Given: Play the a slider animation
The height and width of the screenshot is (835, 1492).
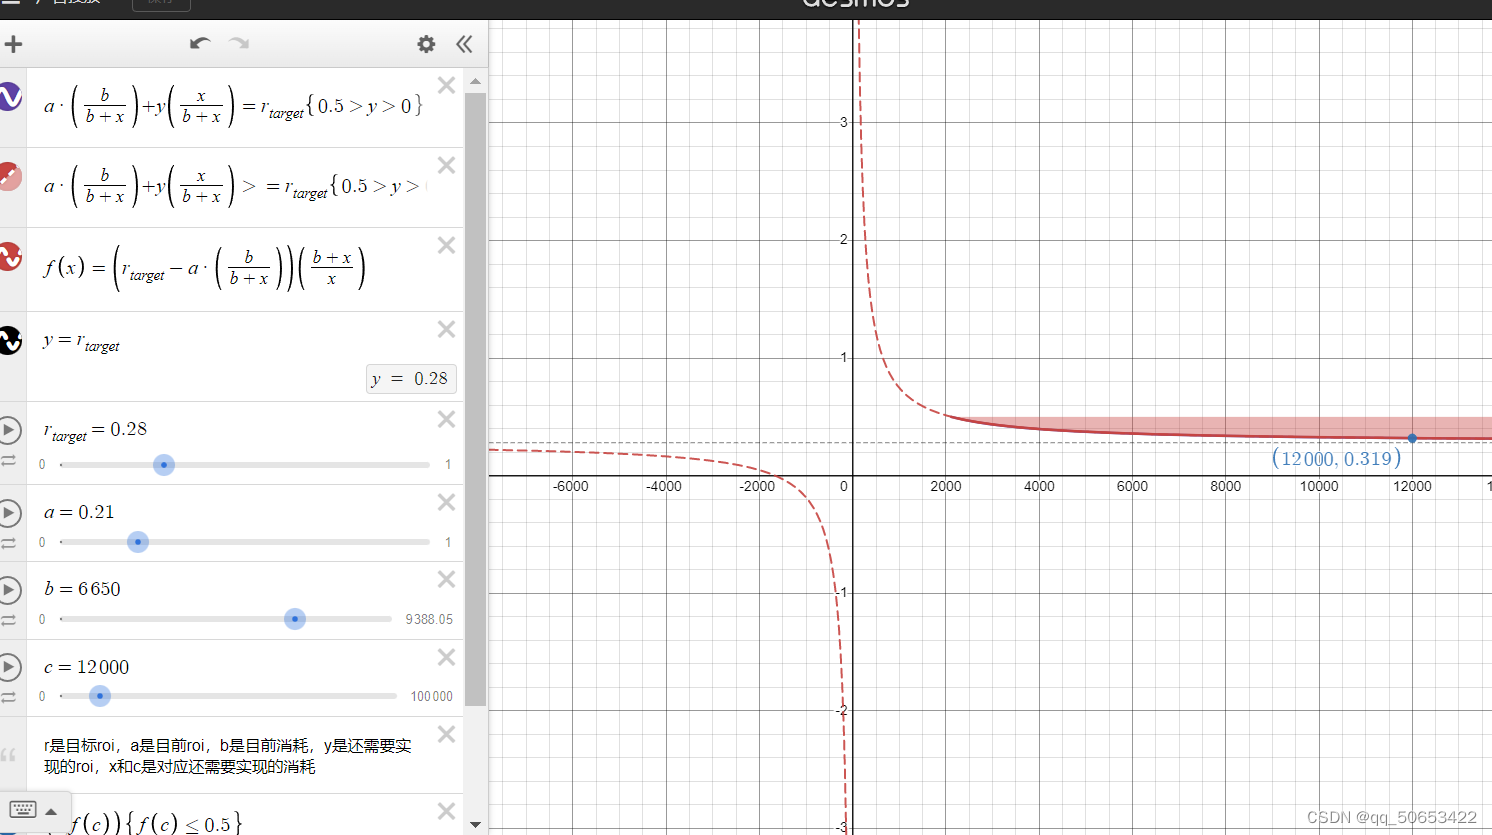Looking at the screenshot, I should coord(9,513).
